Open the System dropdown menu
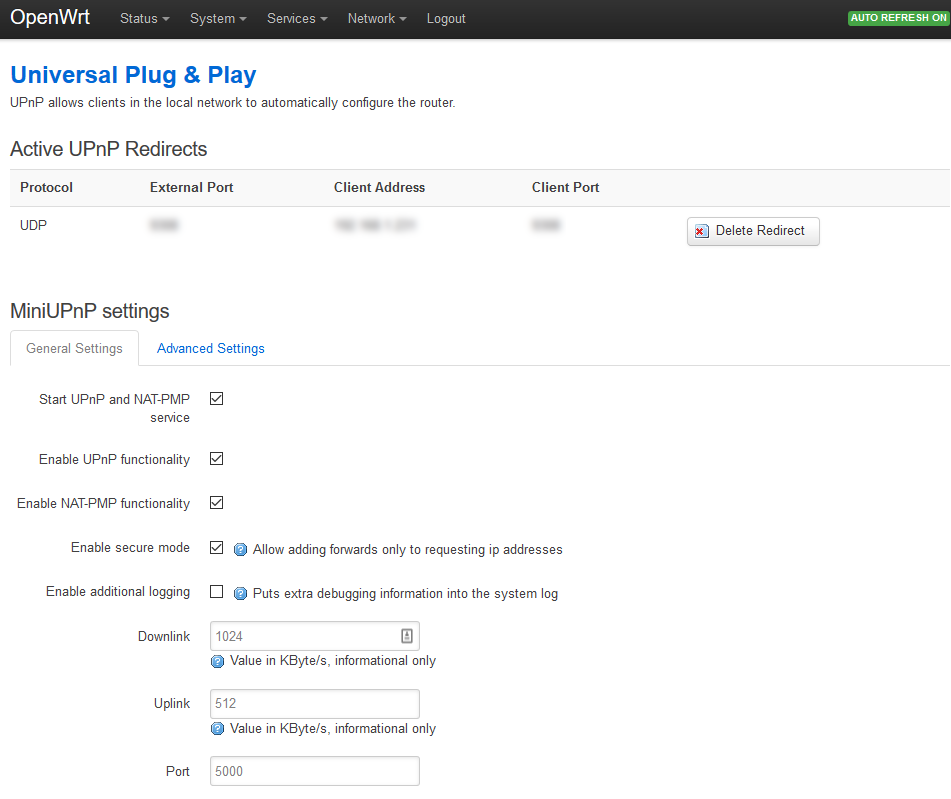Viewport: 951px width, 799px height. [218, 19]
